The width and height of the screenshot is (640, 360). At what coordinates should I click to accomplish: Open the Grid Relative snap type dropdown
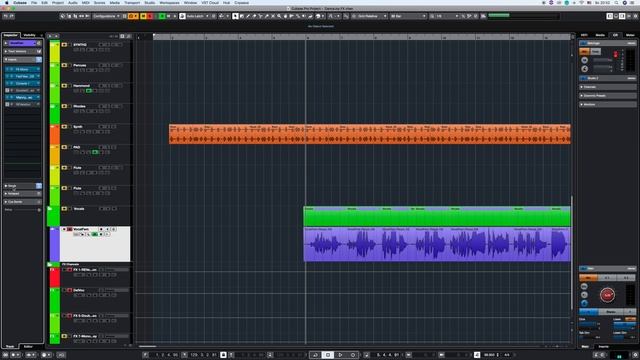point(370,16)
